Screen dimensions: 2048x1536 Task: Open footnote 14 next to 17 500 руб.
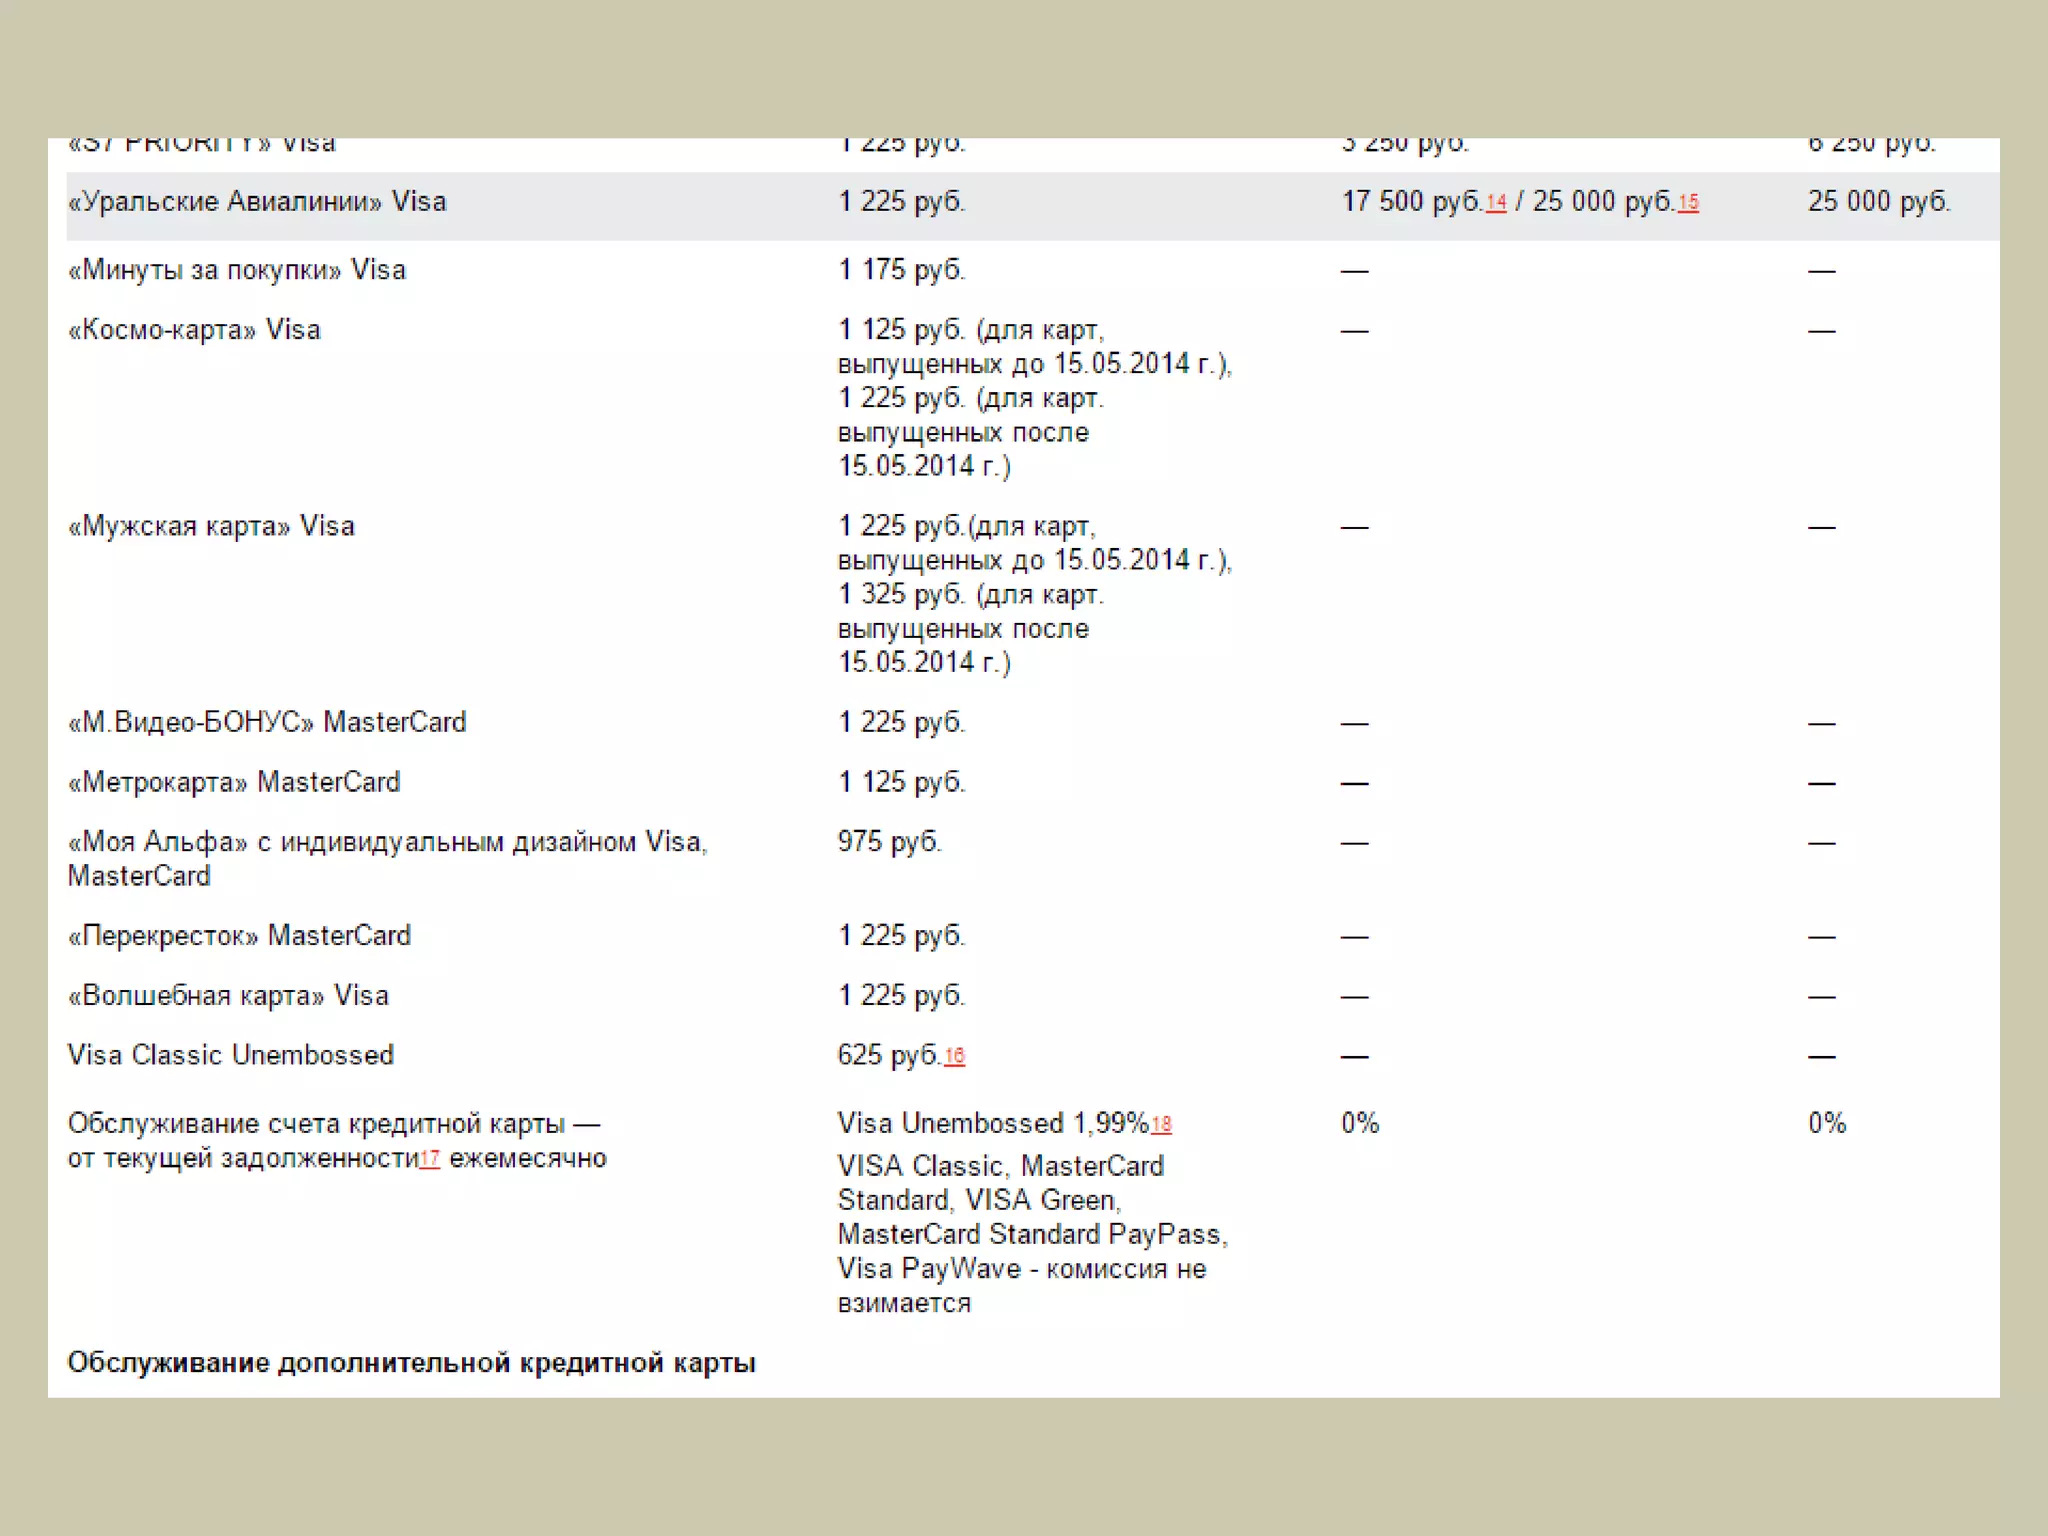click(1495, 203)
